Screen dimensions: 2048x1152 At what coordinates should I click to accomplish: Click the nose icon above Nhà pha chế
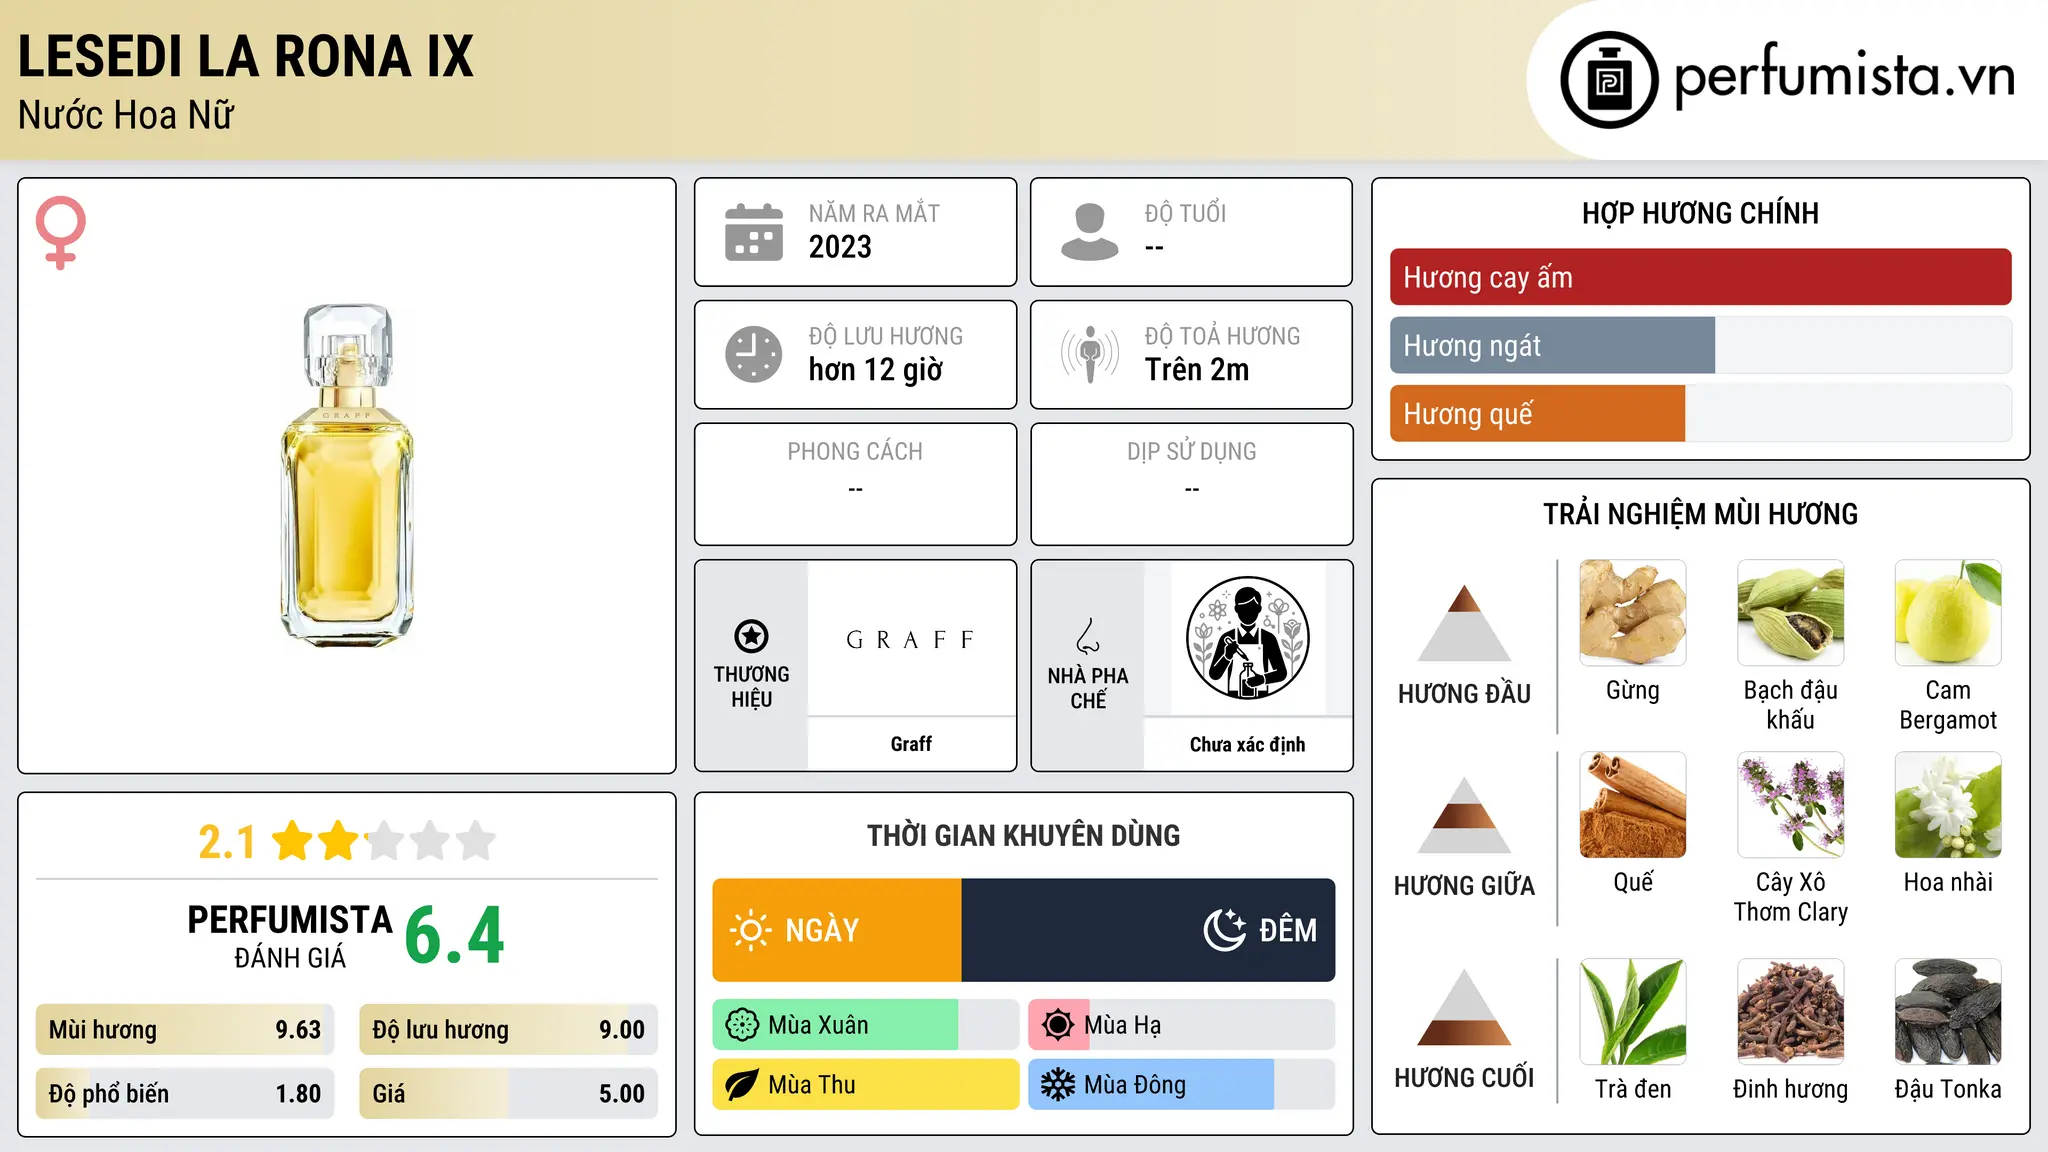coord(1088,636)
